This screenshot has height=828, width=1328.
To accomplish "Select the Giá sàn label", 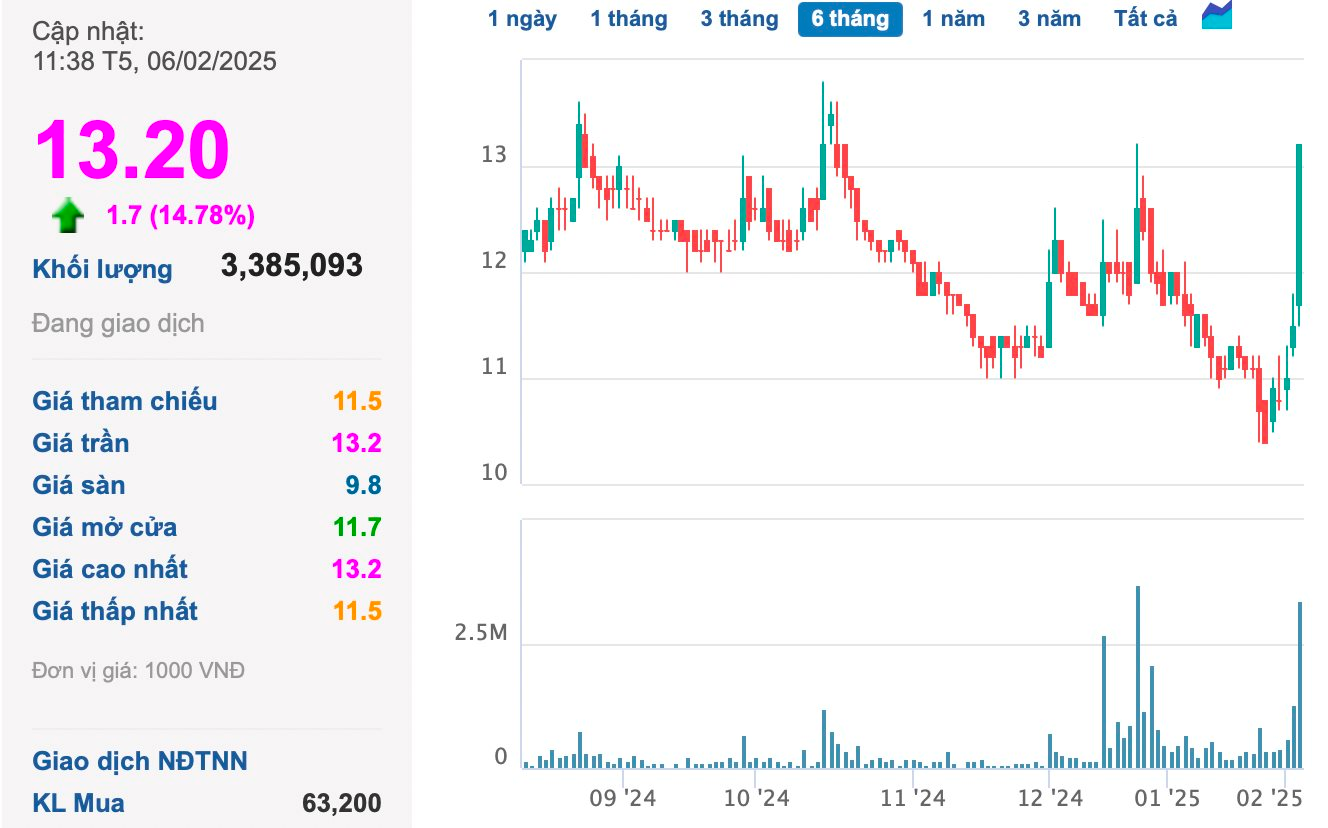I will tap(79, 486).
